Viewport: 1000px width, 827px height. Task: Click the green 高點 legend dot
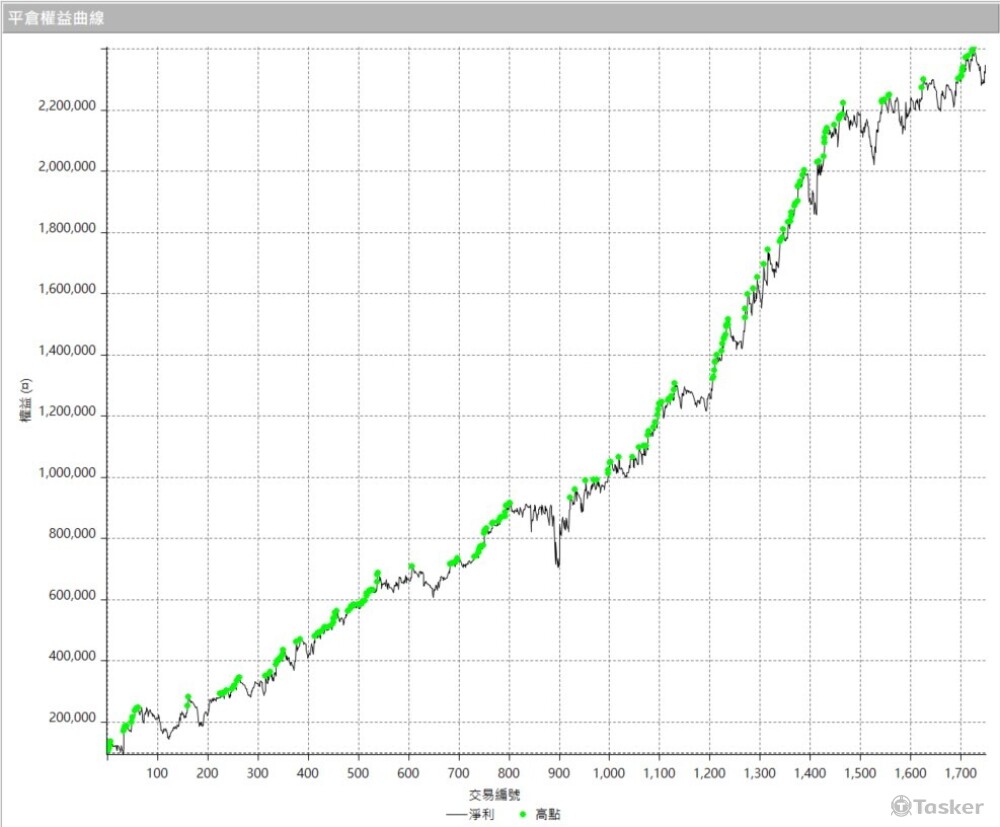524,815
